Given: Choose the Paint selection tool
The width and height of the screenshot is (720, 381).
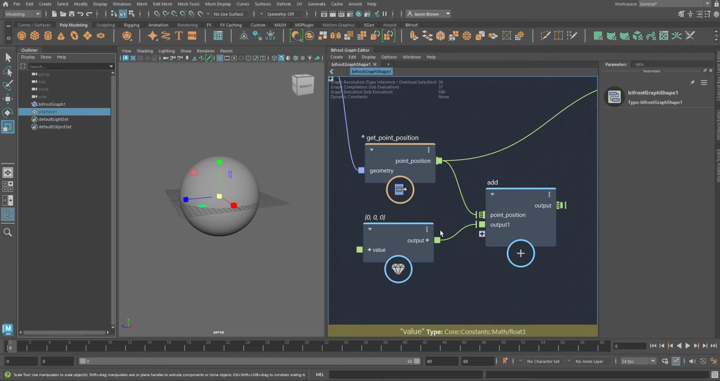Looking at the screenshot, I should 8,85.
